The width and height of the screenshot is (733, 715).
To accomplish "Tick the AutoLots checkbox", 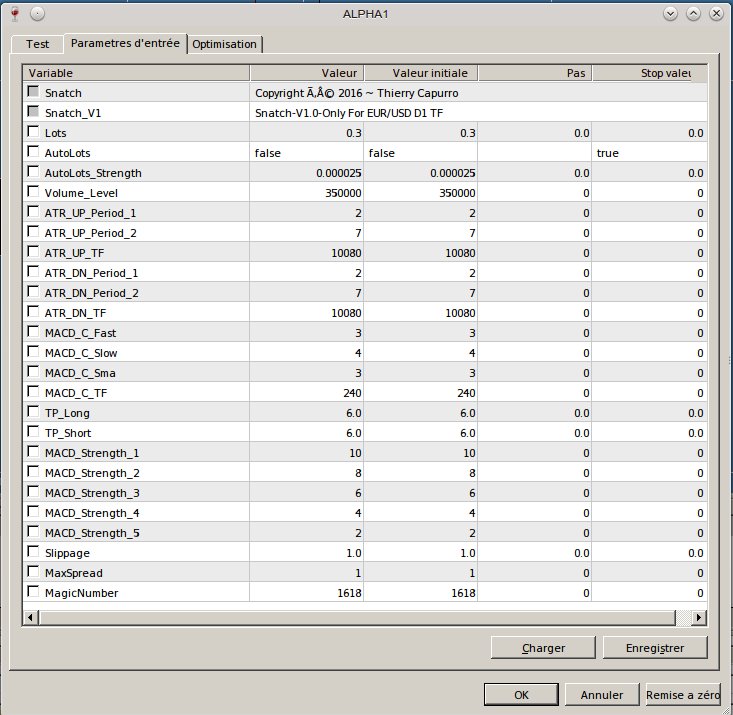I will [x=34, y=152].
